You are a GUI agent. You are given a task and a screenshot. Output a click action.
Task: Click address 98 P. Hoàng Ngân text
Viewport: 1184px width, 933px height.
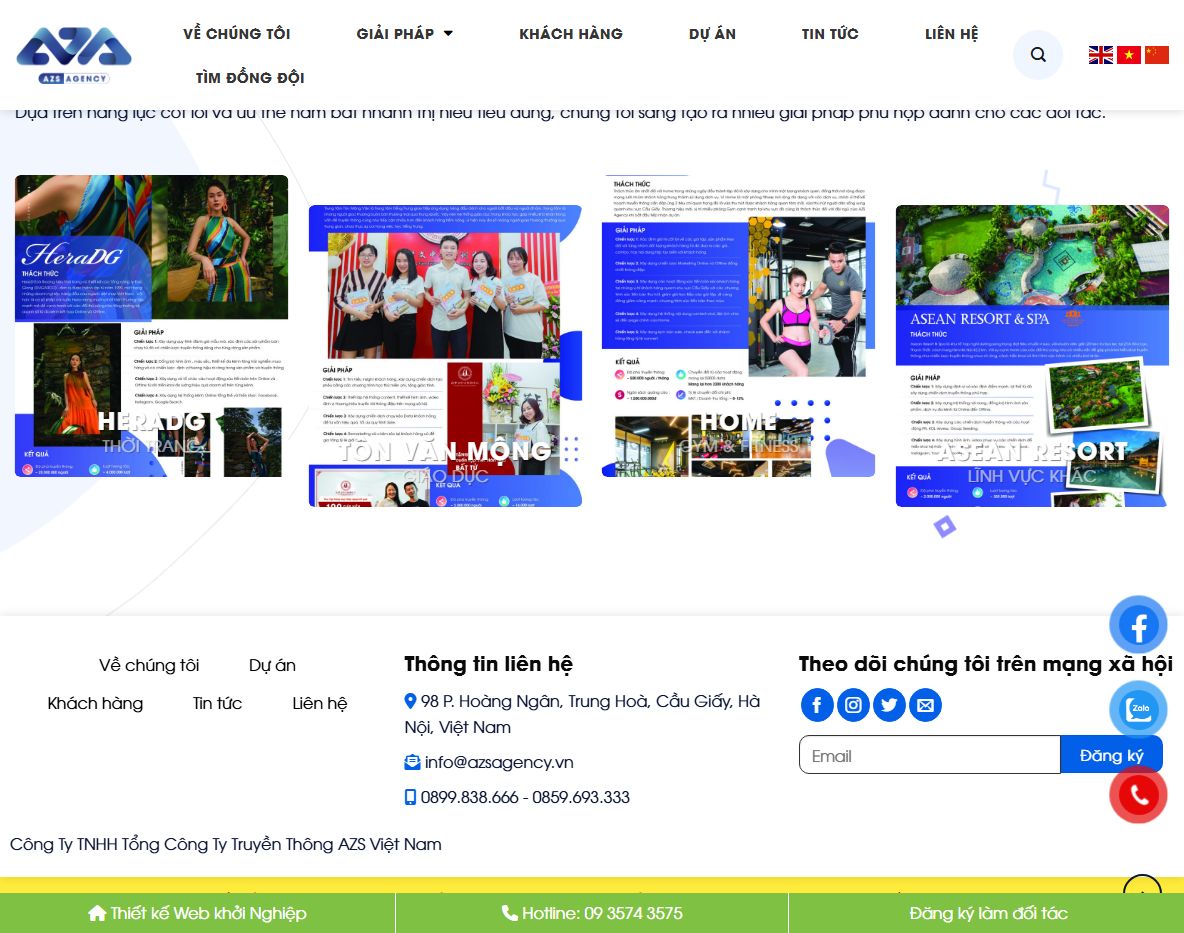point(582,714)
